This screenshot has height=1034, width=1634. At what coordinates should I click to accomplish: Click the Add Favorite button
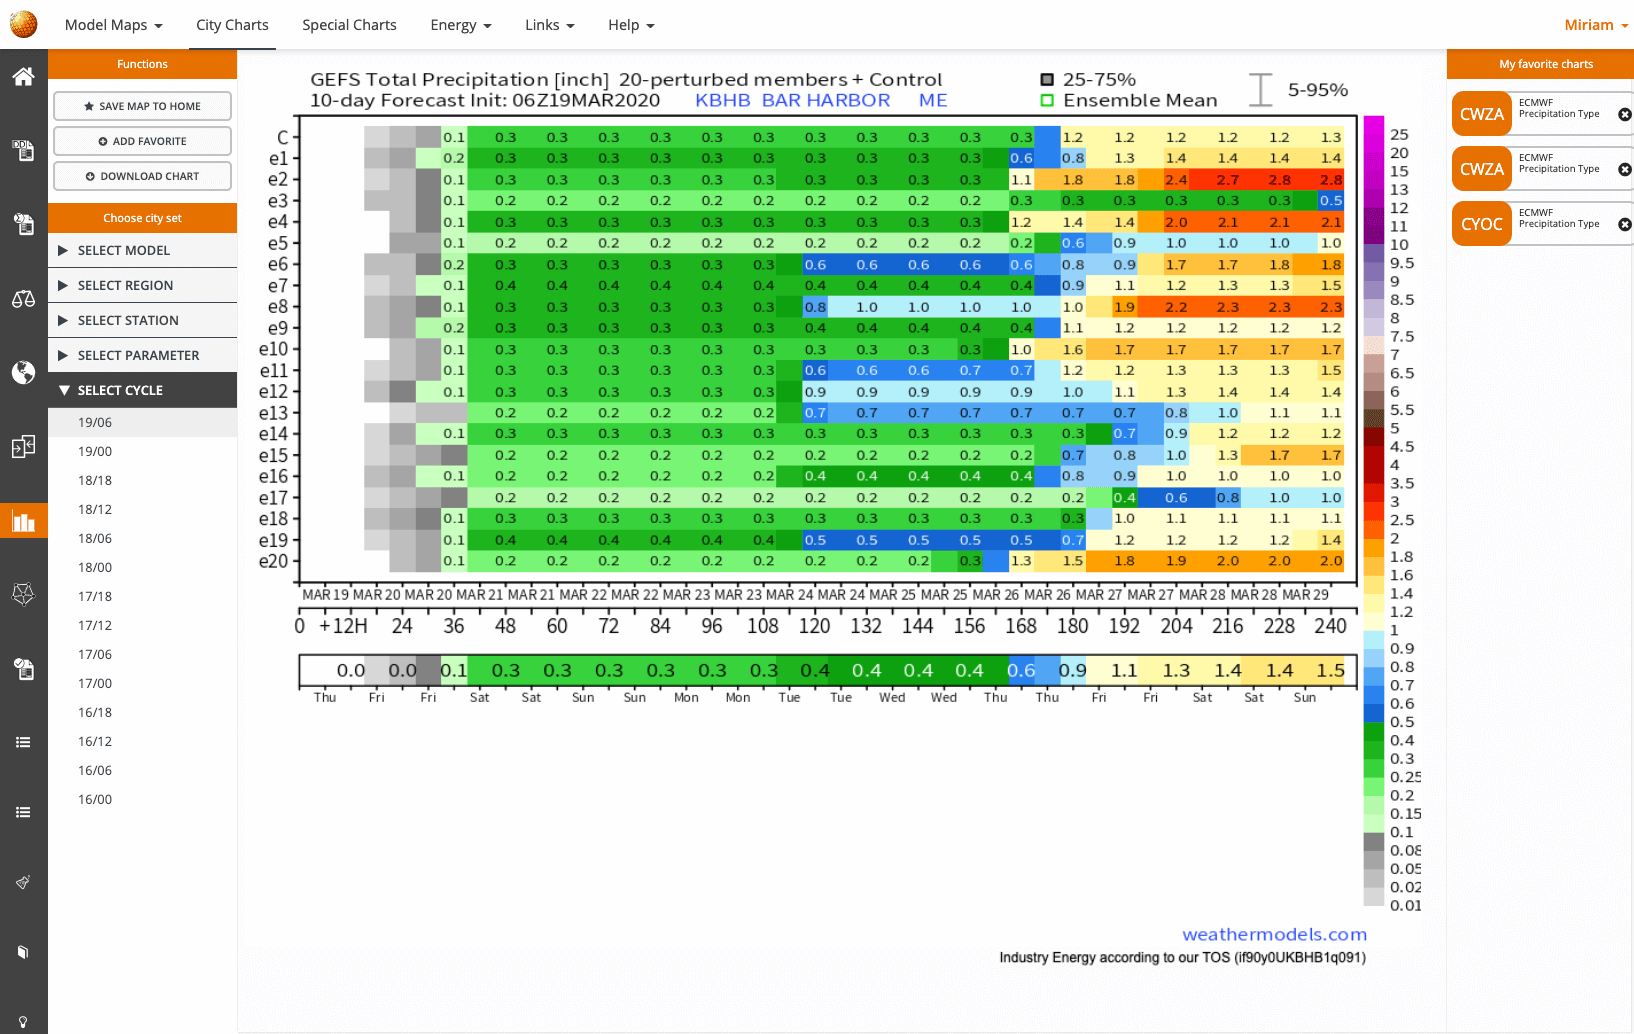(x=142, y=141)
